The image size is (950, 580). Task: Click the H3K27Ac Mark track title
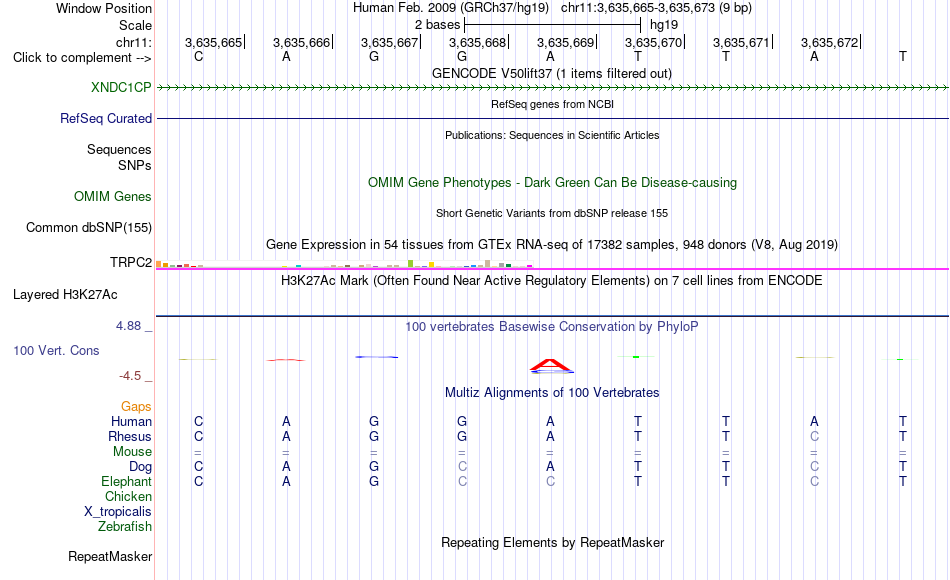pyautogui.click(x=551, y=281)
